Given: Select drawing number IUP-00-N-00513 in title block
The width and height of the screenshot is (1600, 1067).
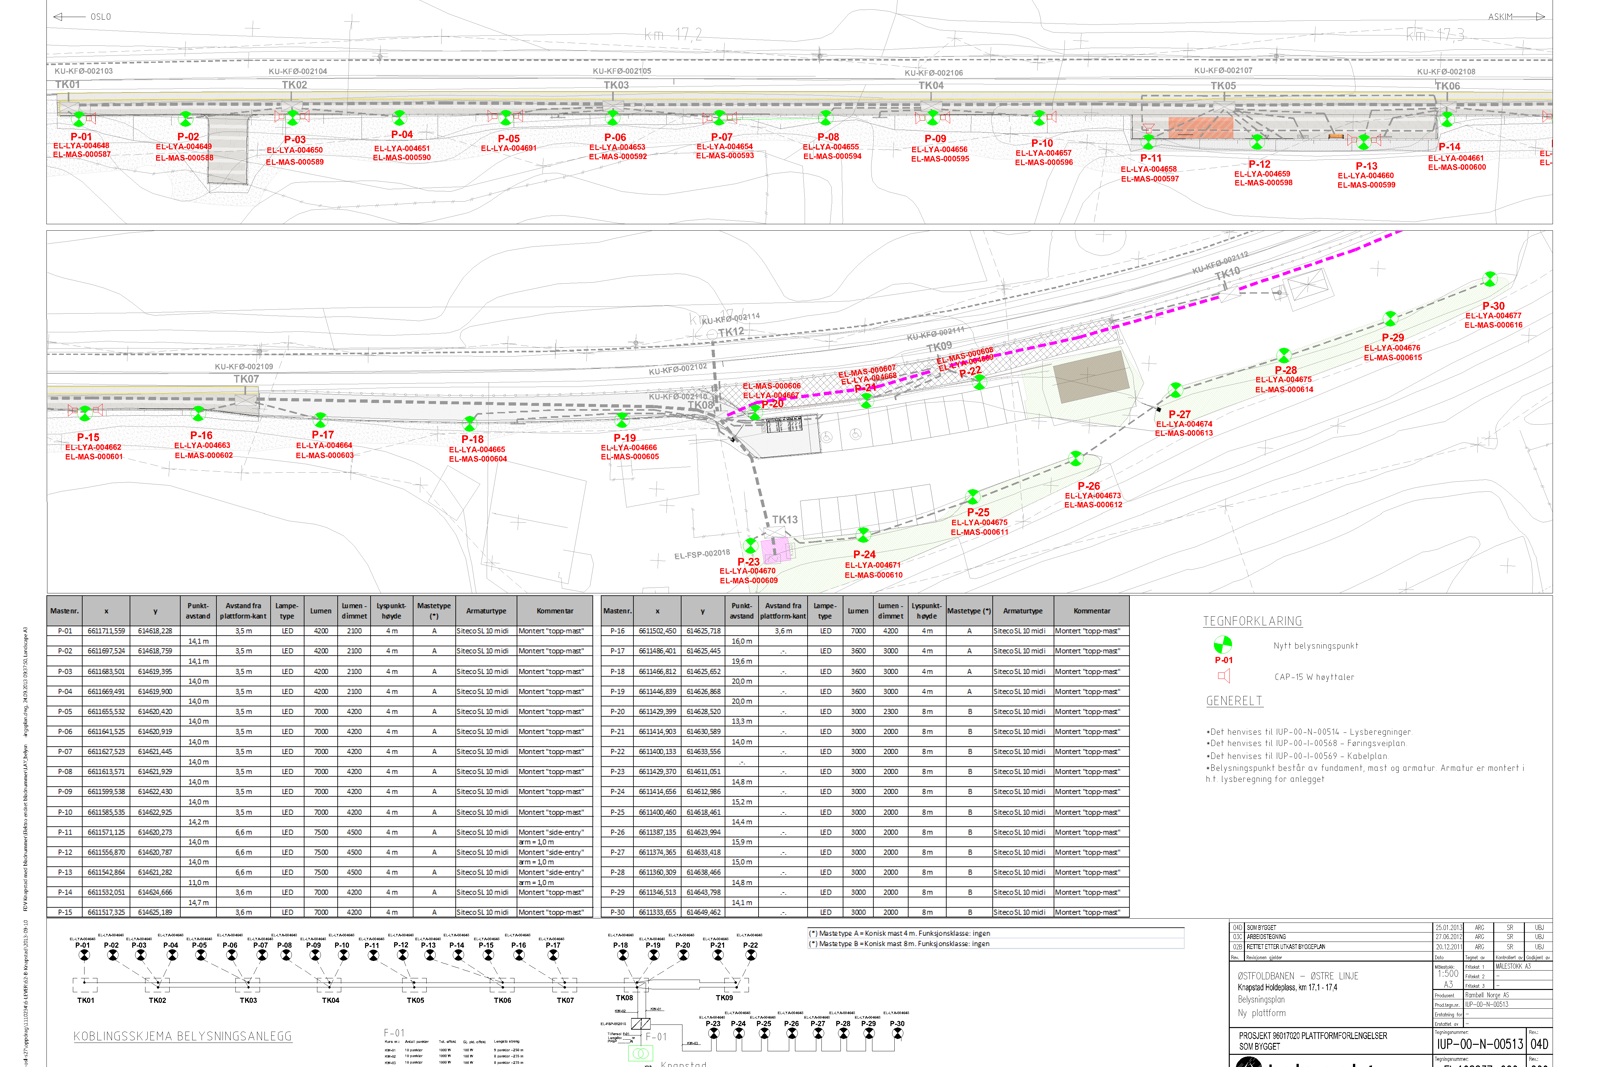Looking at the screenshot, I should (x=1479, y=1044).
